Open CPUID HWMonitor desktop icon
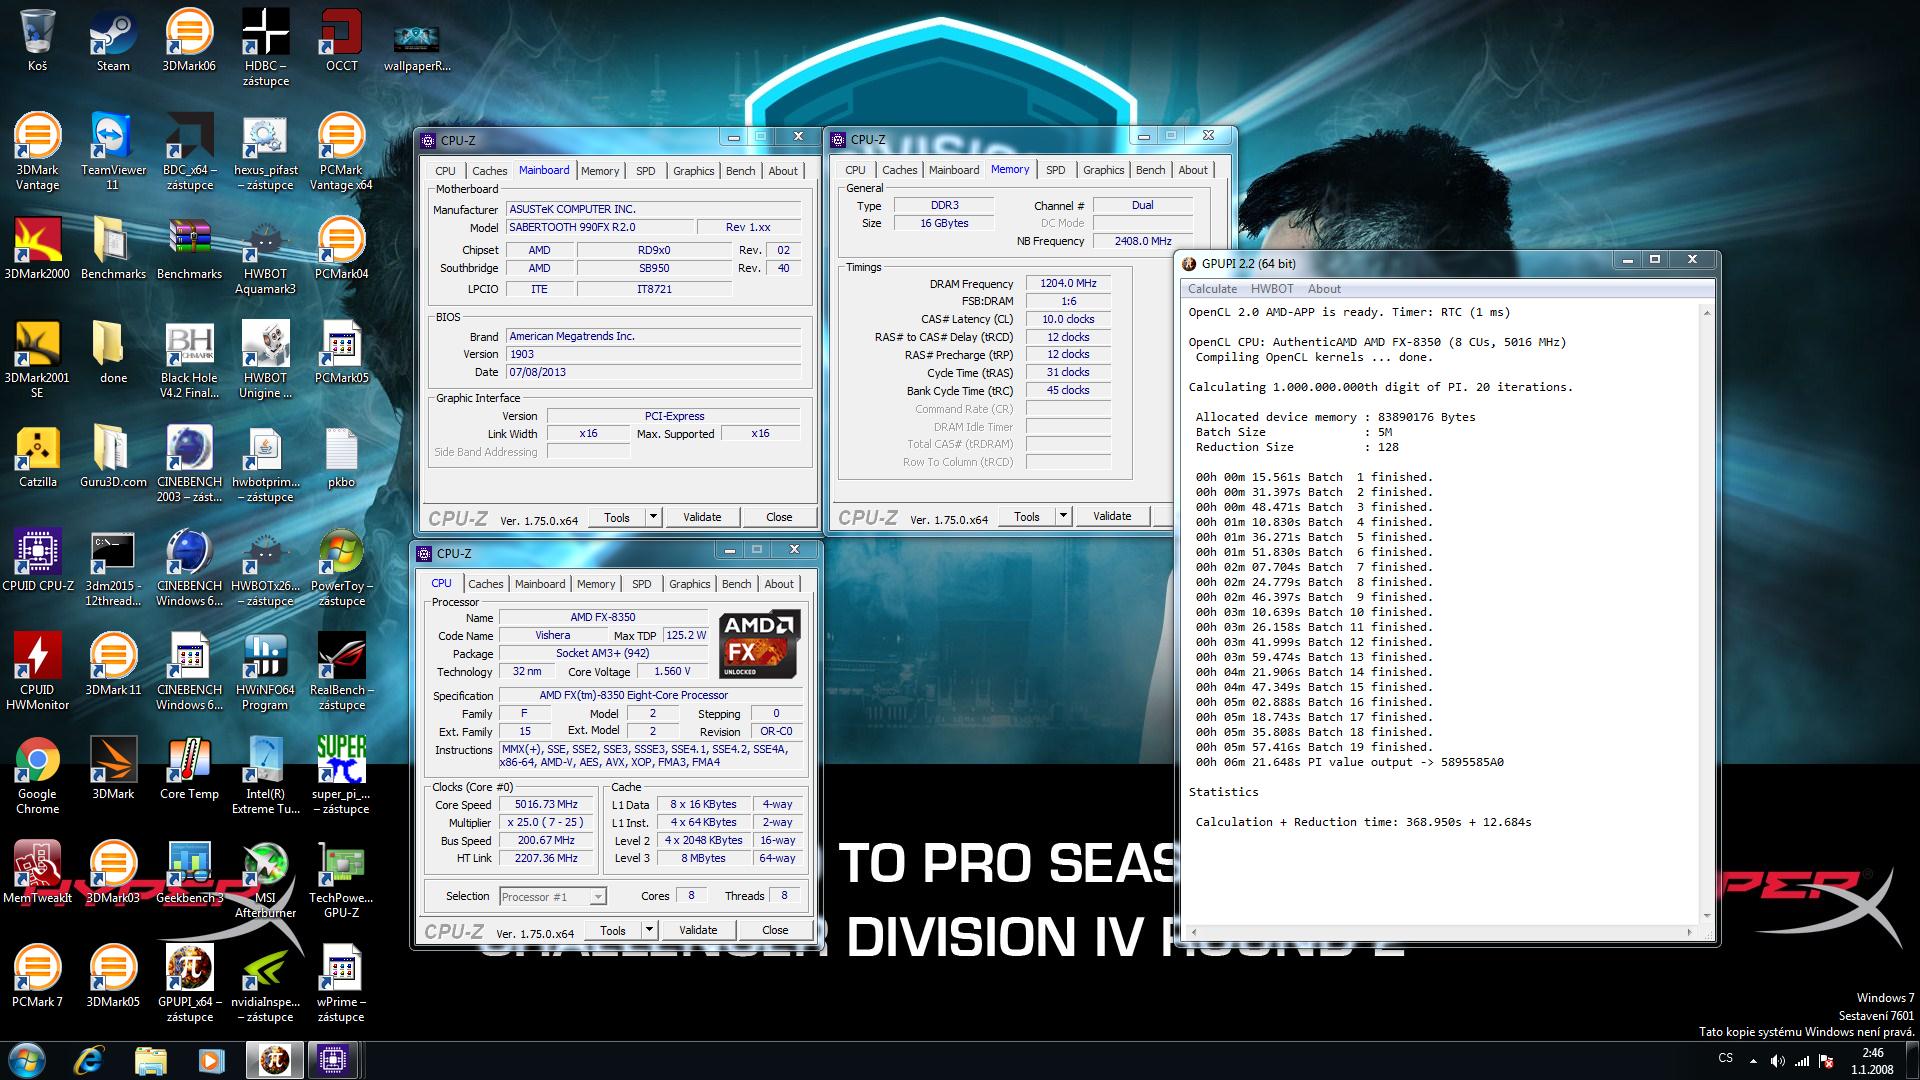Viewport: 1920px width, 1080px height. (37, 672)
